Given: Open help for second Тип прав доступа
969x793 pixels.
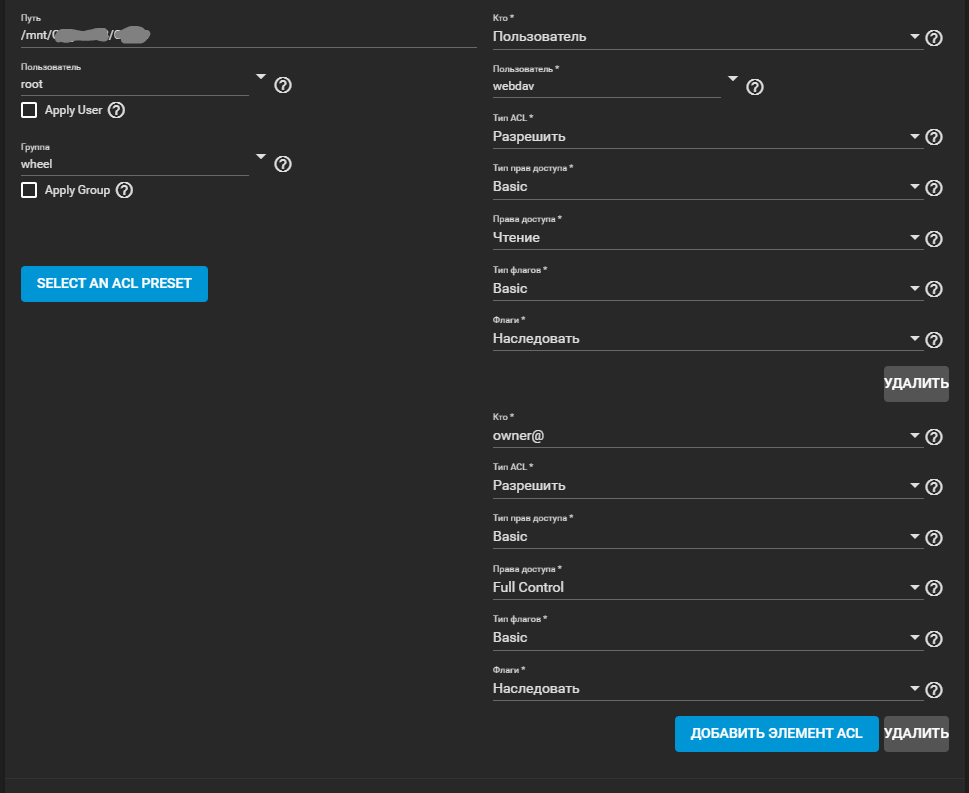Looking at the screenshot, I should 934,537.
